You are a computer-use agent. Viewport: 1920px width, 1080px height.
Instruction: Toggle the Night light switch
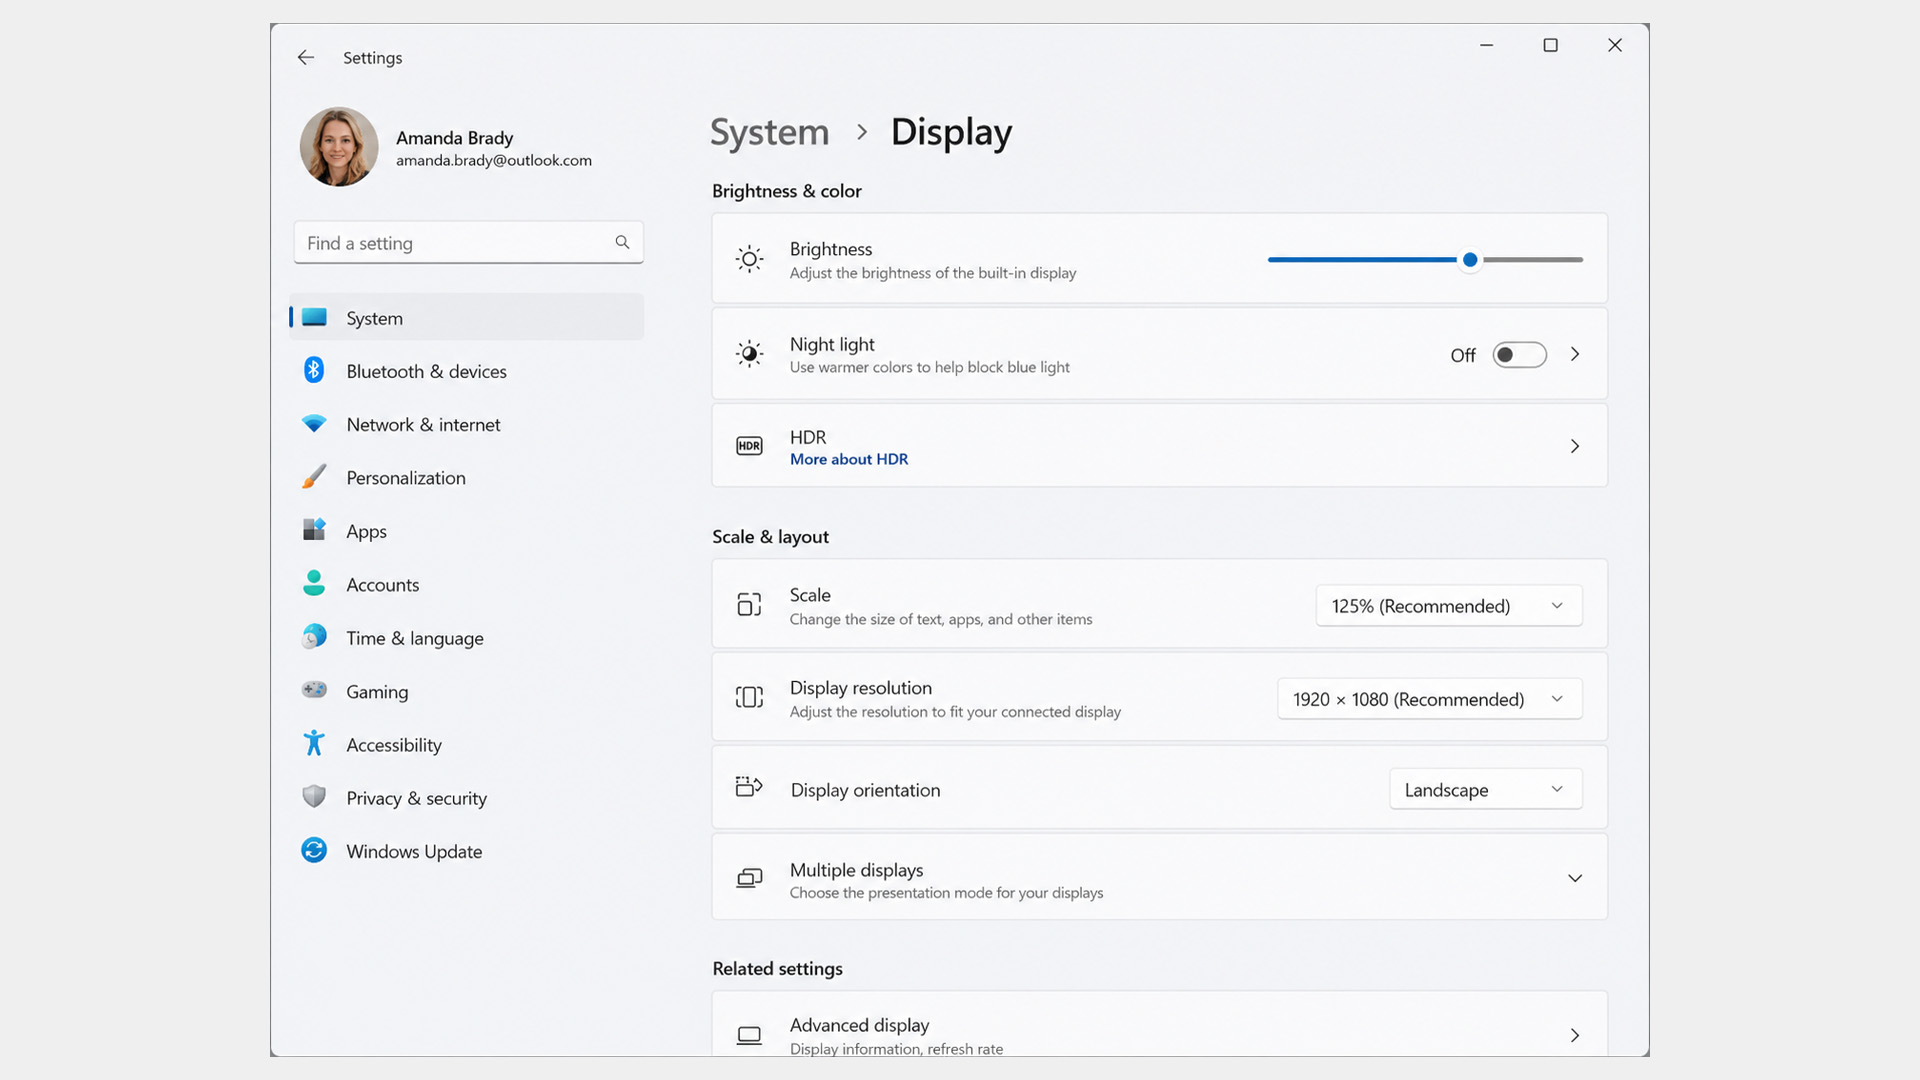click(x=1519, y=355)
